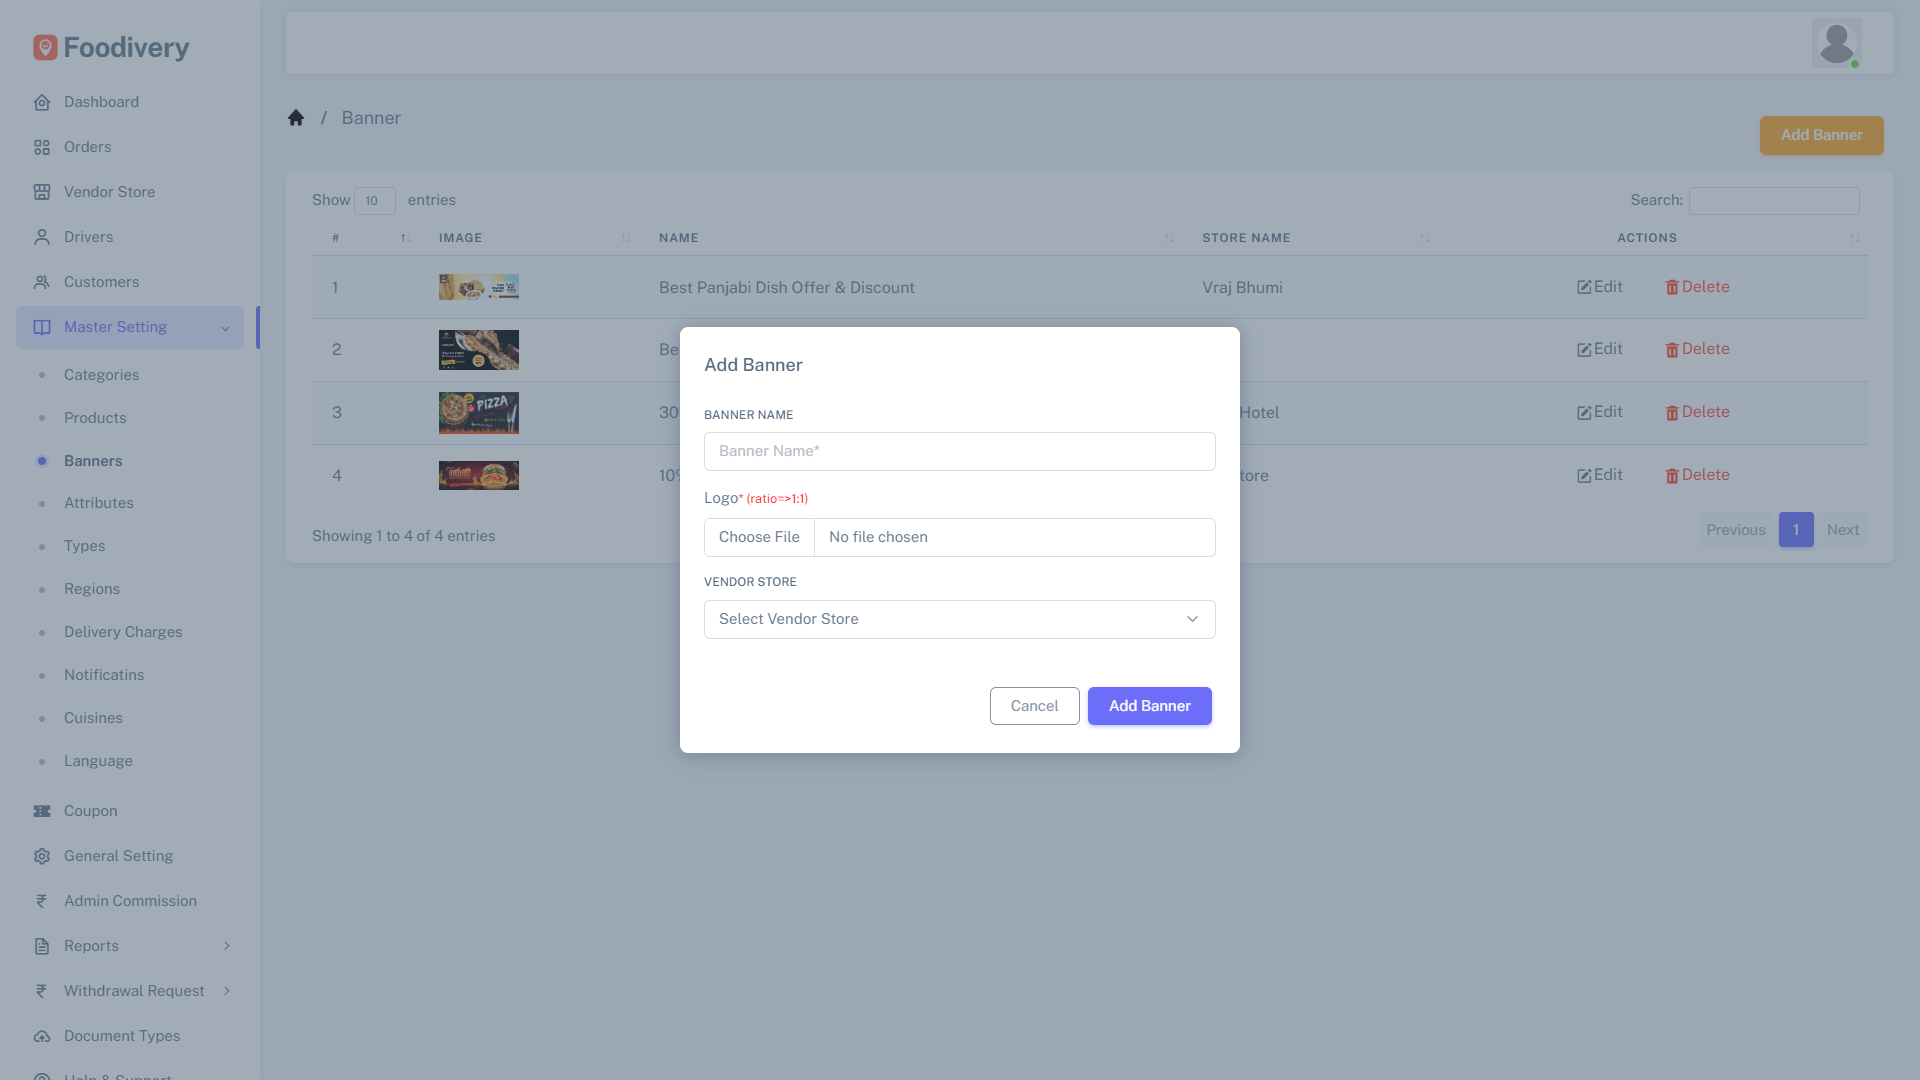Click Cancel to dismiss the dialog
1920x1080 pixels.
(1034, 706)
